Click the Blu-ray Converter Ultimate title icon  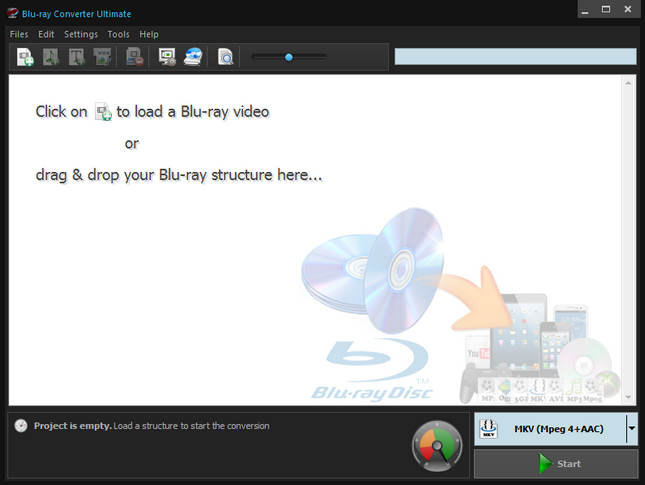(12, 13)
